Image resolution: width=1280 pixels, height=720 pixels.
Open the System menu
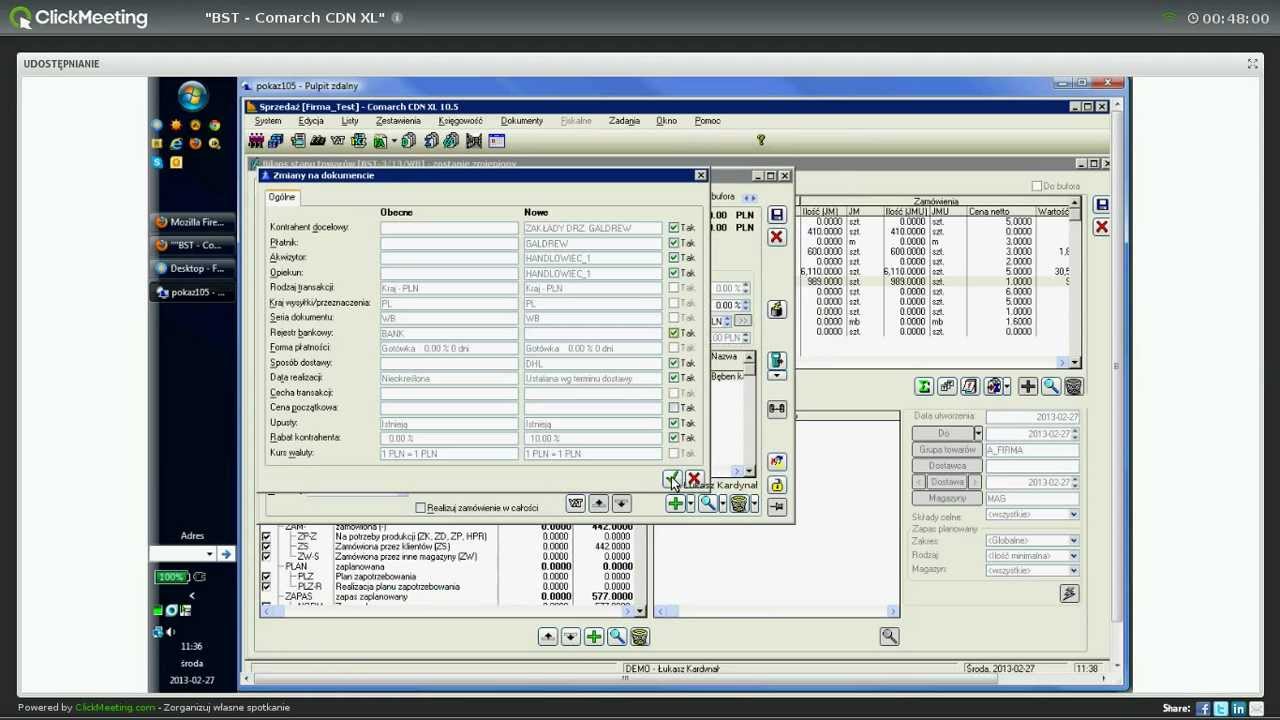click(x=267, y=121)
